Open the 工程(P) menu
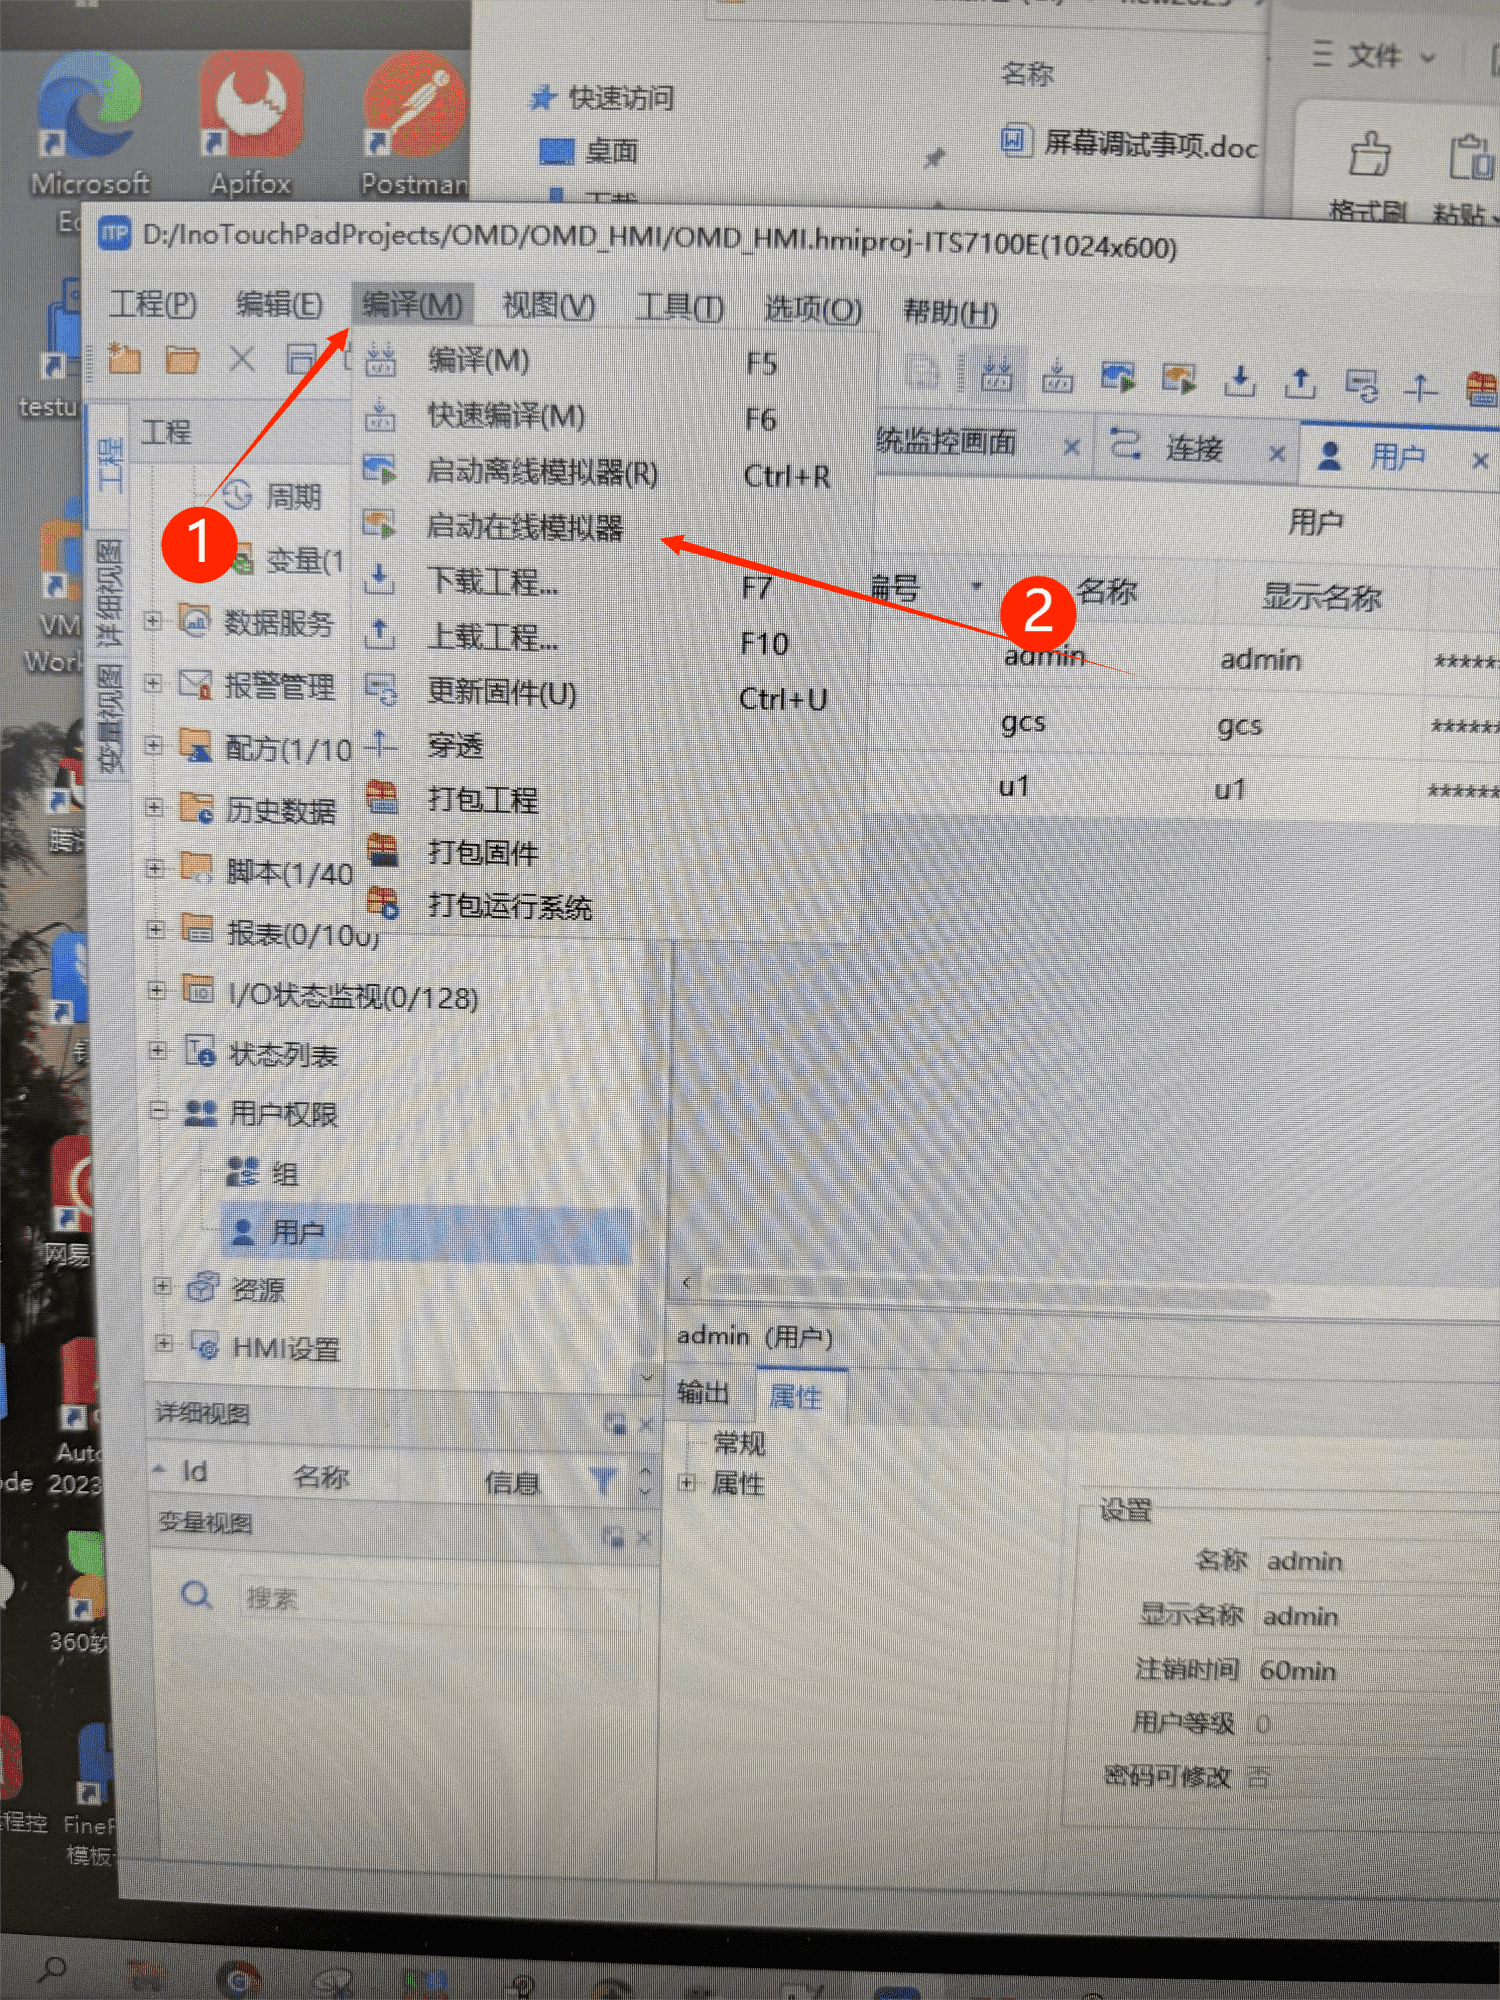Viewport: 1500px width, 2000px height. pyautogui.click(x=153, y=303)
